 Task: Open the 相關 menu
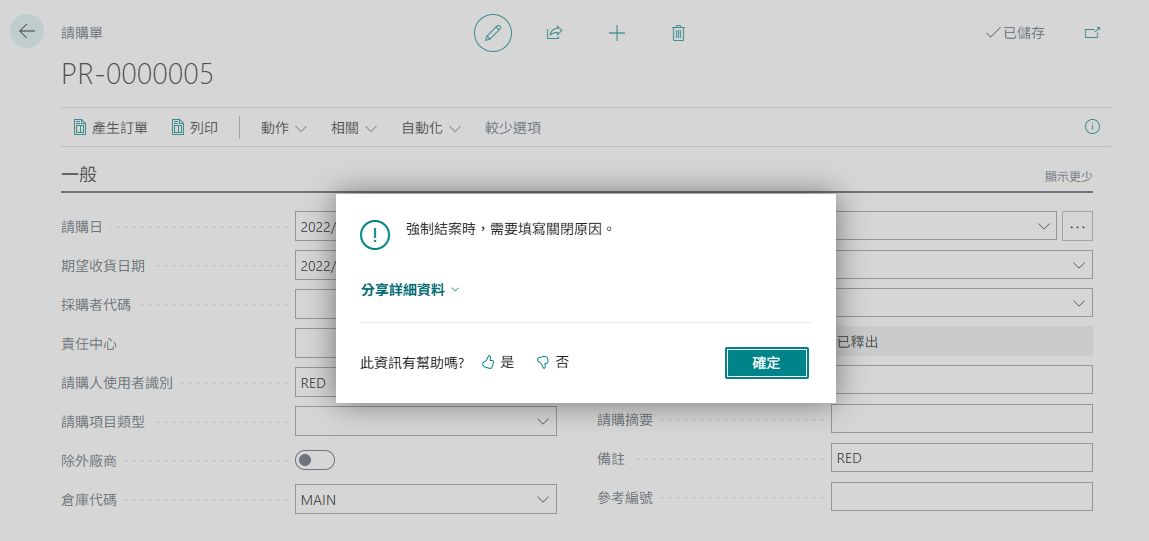pos(353,128)
